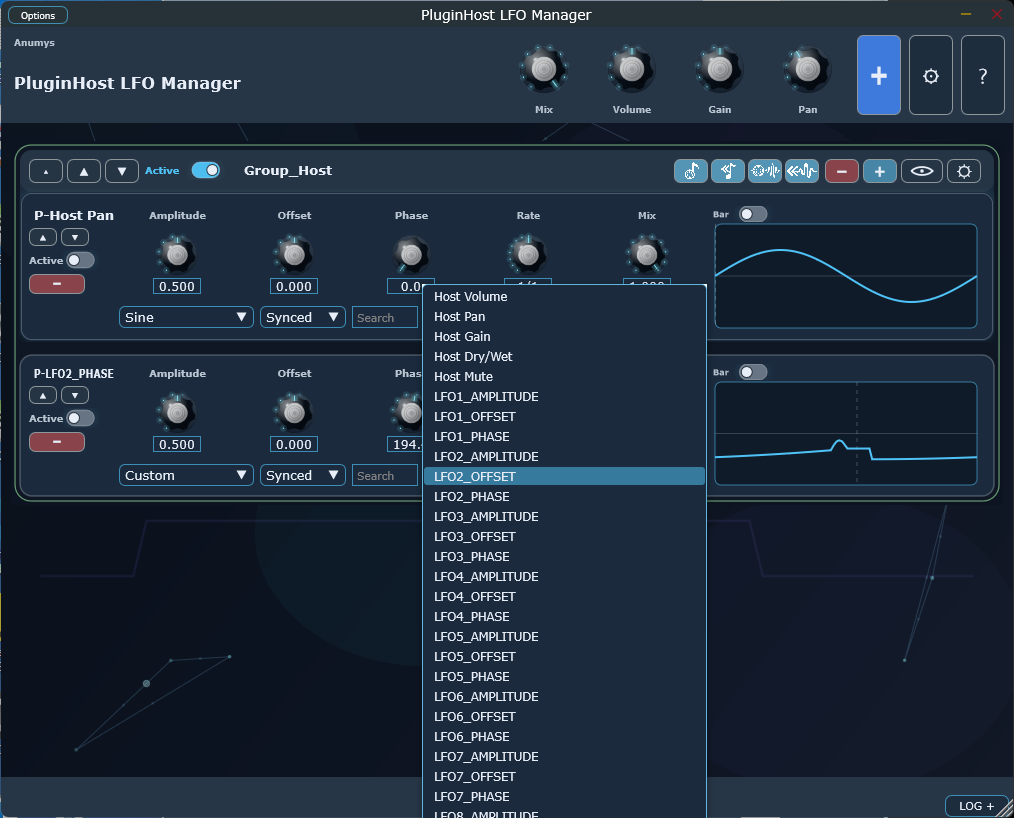Delete P-LFO2_PHASE LFO with red minus
This screenshot has width=1014, height=818.
click(x=57, y=442)
